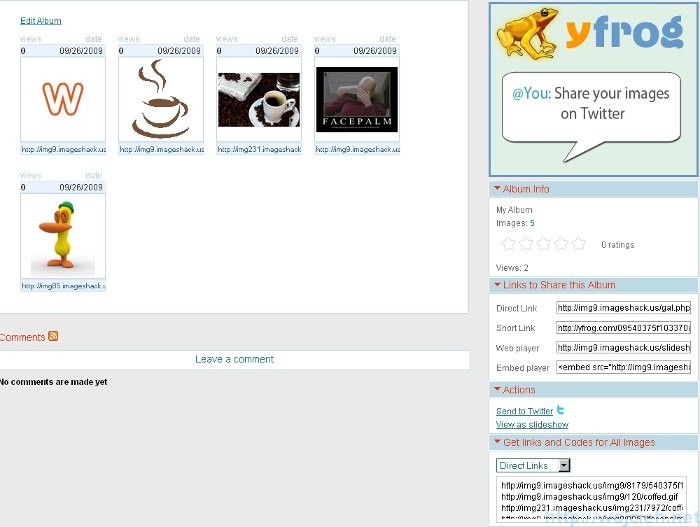Click the Images count '5'
700x527 pixels.
tap(532, 223)
